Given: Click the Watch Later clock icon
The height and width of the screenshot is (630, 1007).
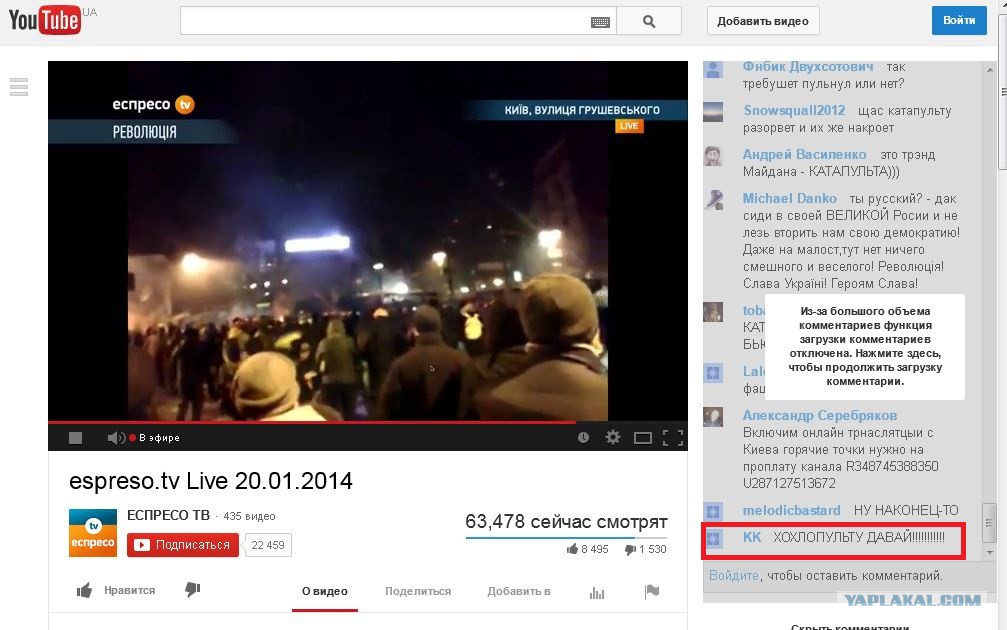Looking at the screenshot, I should pyautogui.click(x=583, y=437).
